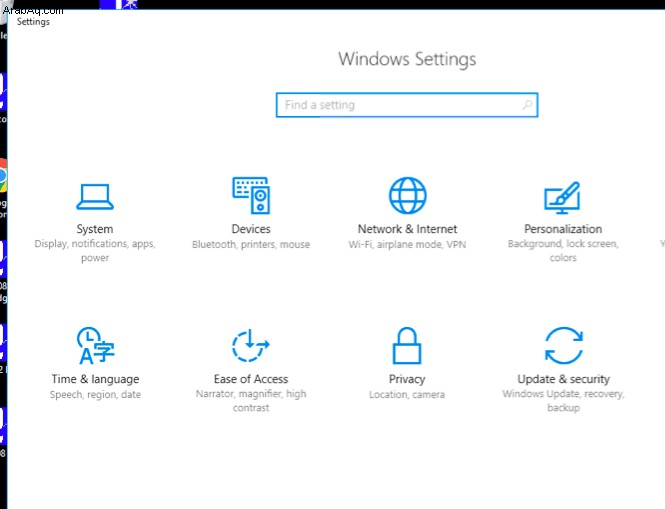The width and height of the screenshot is (665, 509).
Task: Open the Ease of Access icon
Action: click(251, 346)
